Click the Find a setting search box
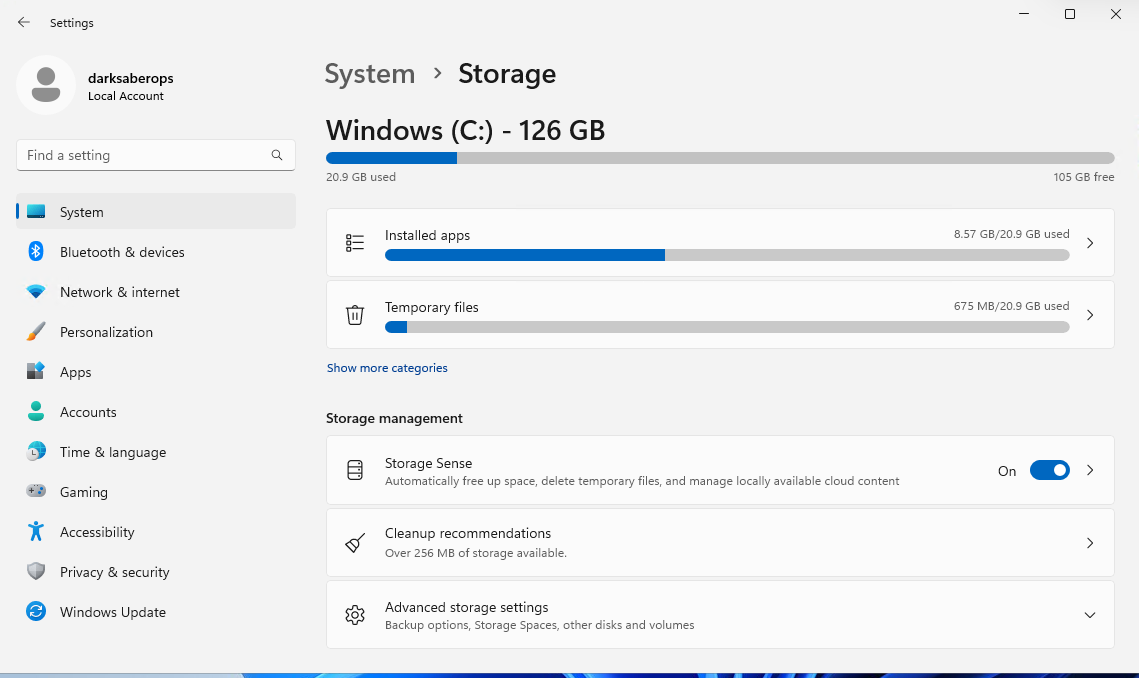The width and height of the screenshot is (1139, 678). (x=156, y=155)
